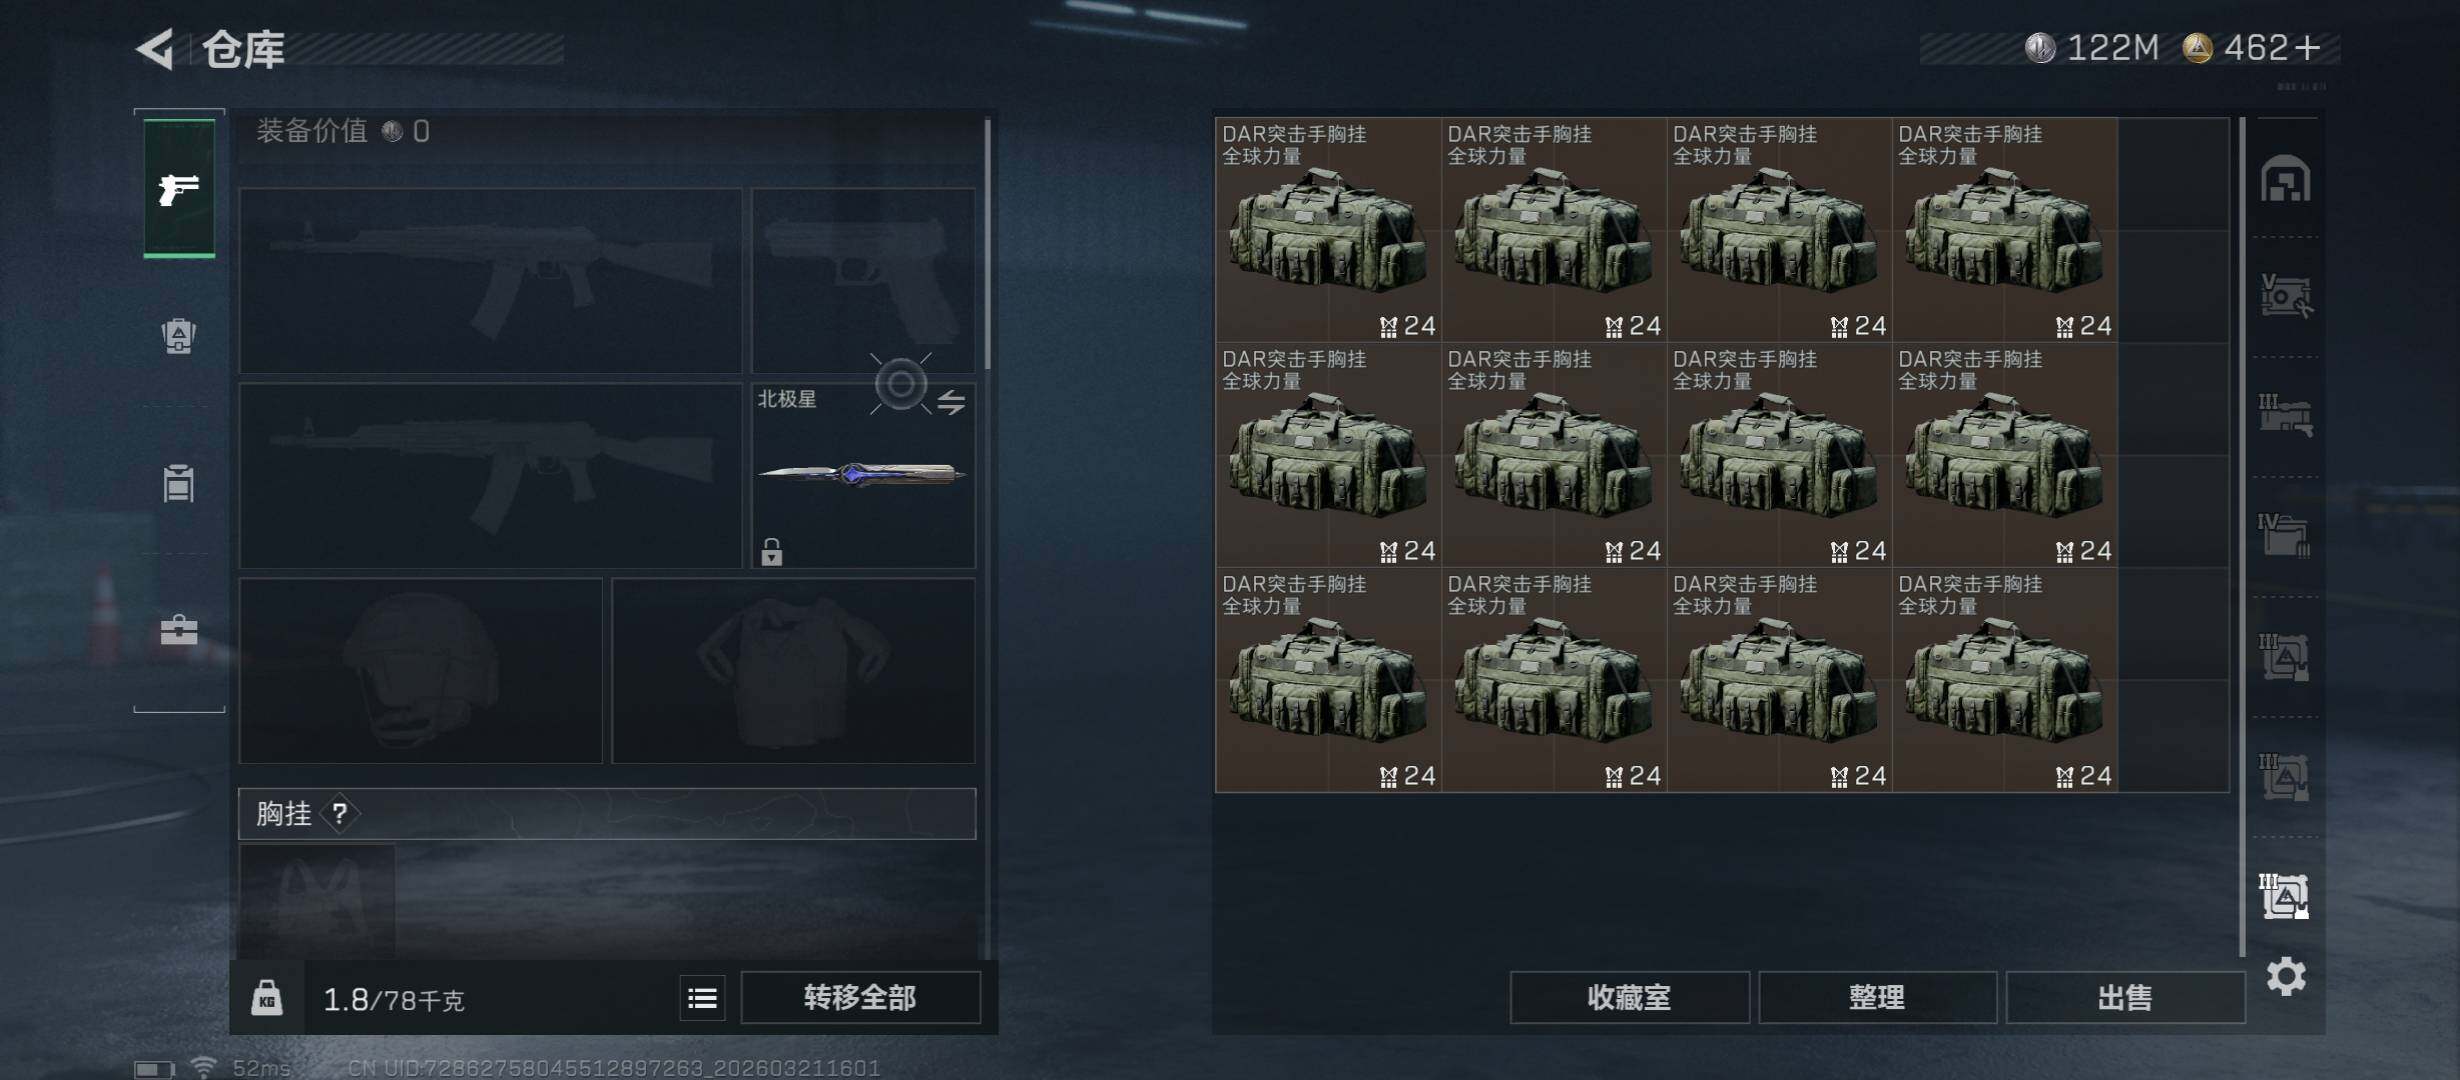Select the weapons pistol tab in sidebar
The width and height of the screenshot is (2460, 1080).
pyautogui.click(x=179, y=189)
